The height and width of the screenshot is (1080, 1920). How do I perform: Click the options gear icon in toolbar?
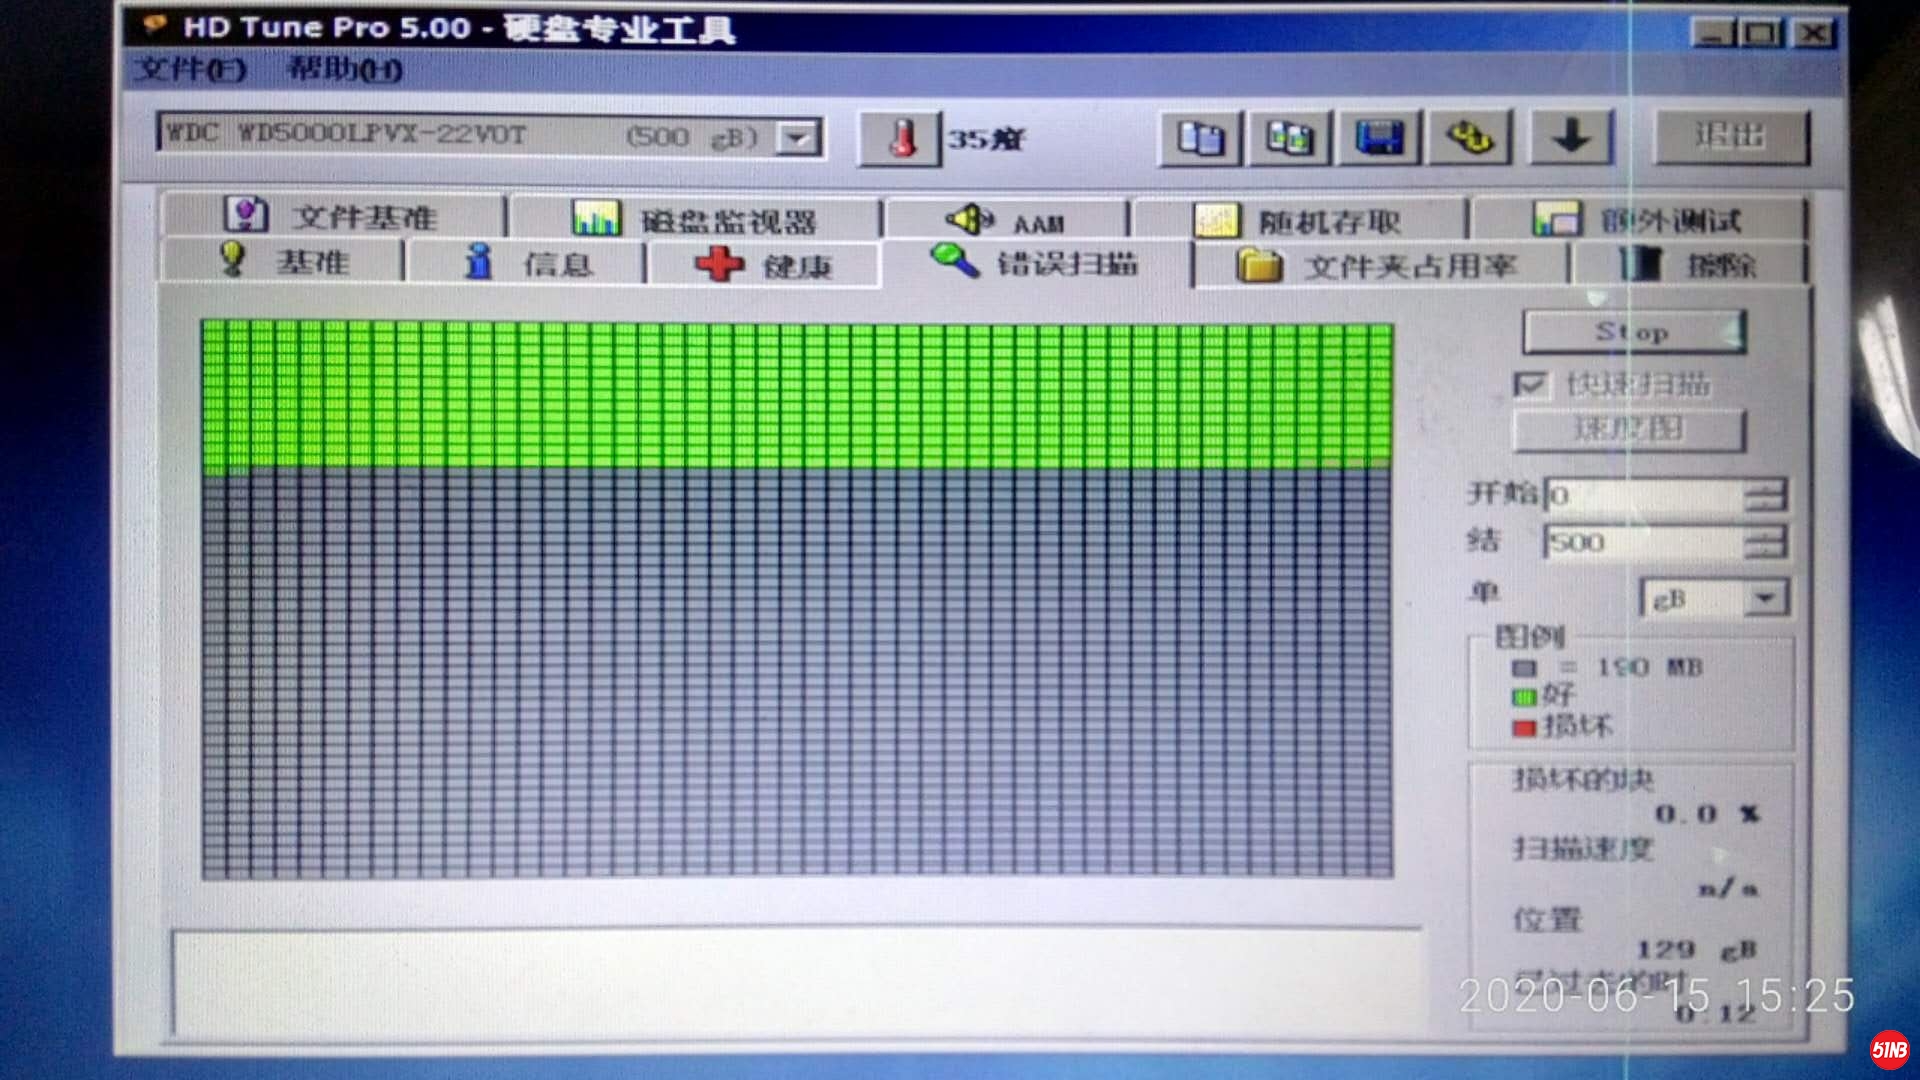click(1468, 138)
